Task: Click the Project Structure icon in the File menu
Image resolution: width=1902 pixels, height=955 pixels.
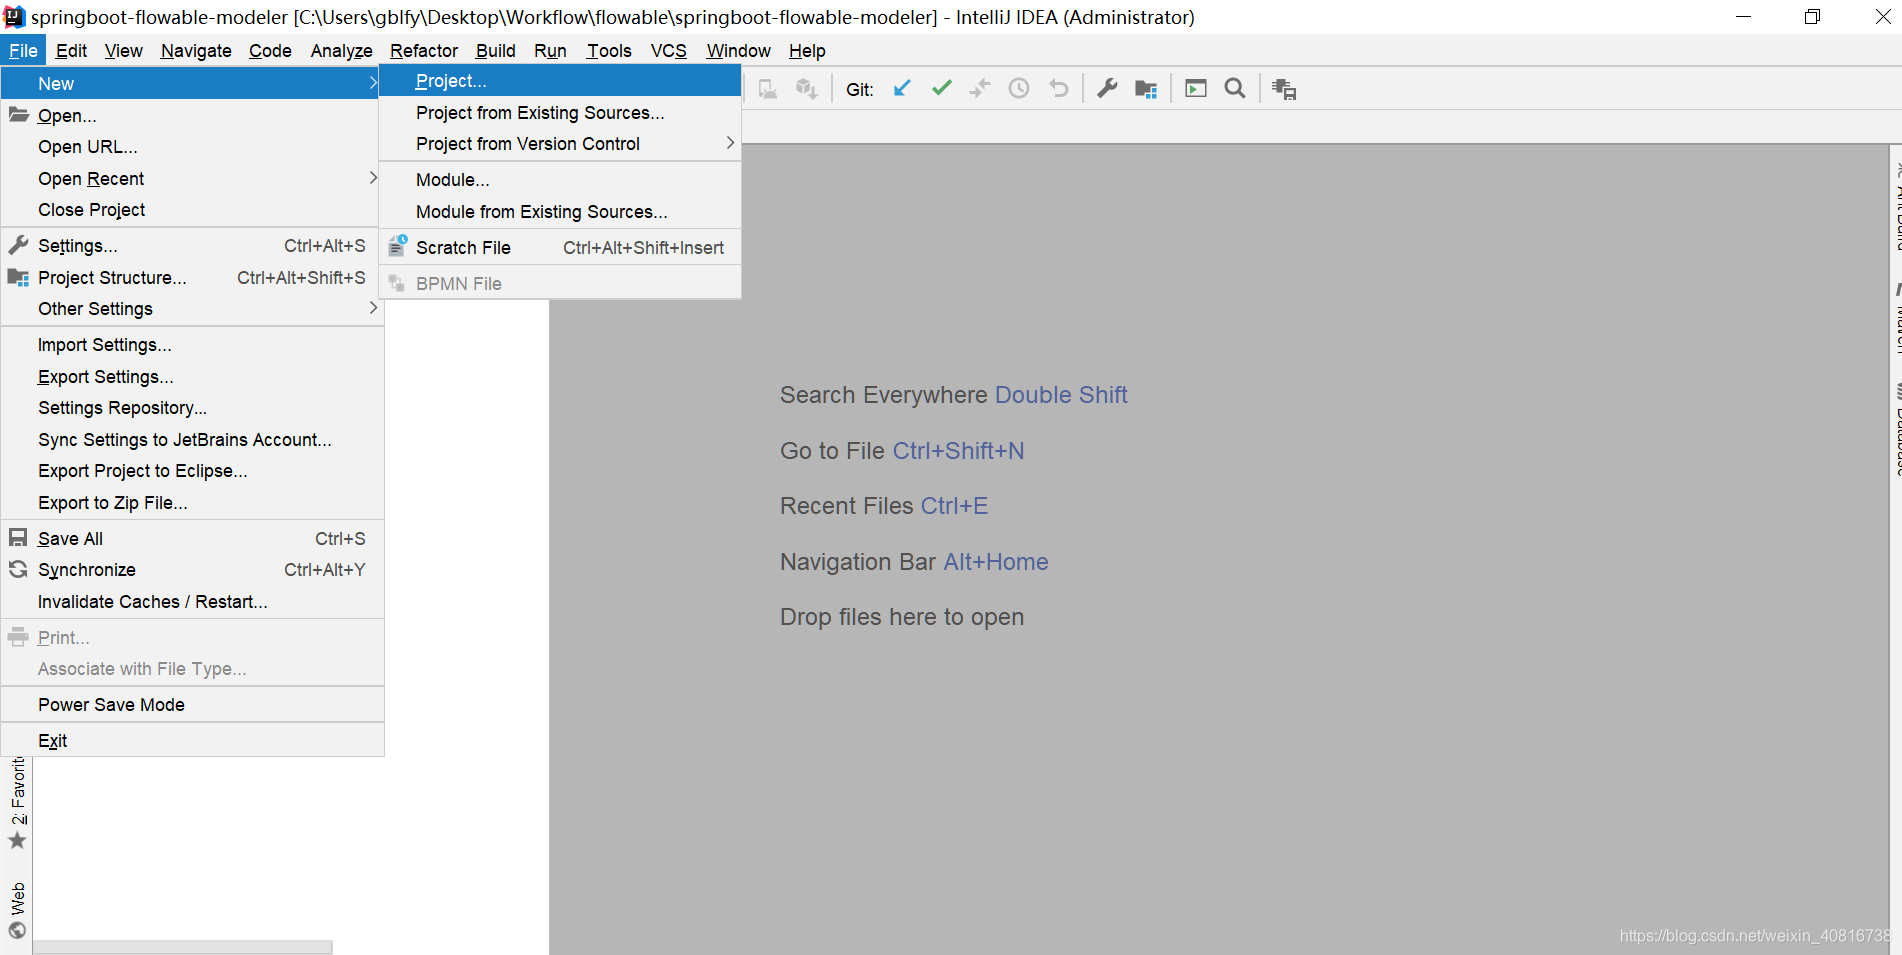Action: pyautogui.click(x=19, y=277)
